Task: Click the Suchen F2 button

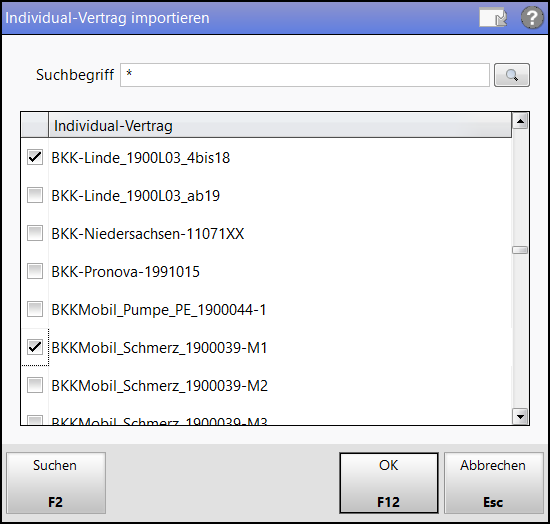Action: [56, 483]
